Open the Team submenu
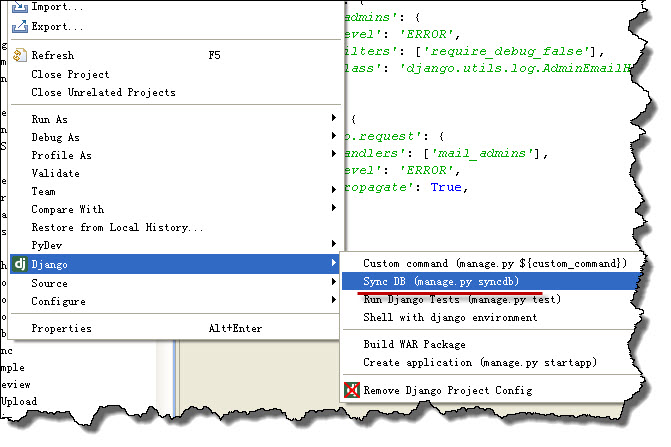 click(175, 191)
